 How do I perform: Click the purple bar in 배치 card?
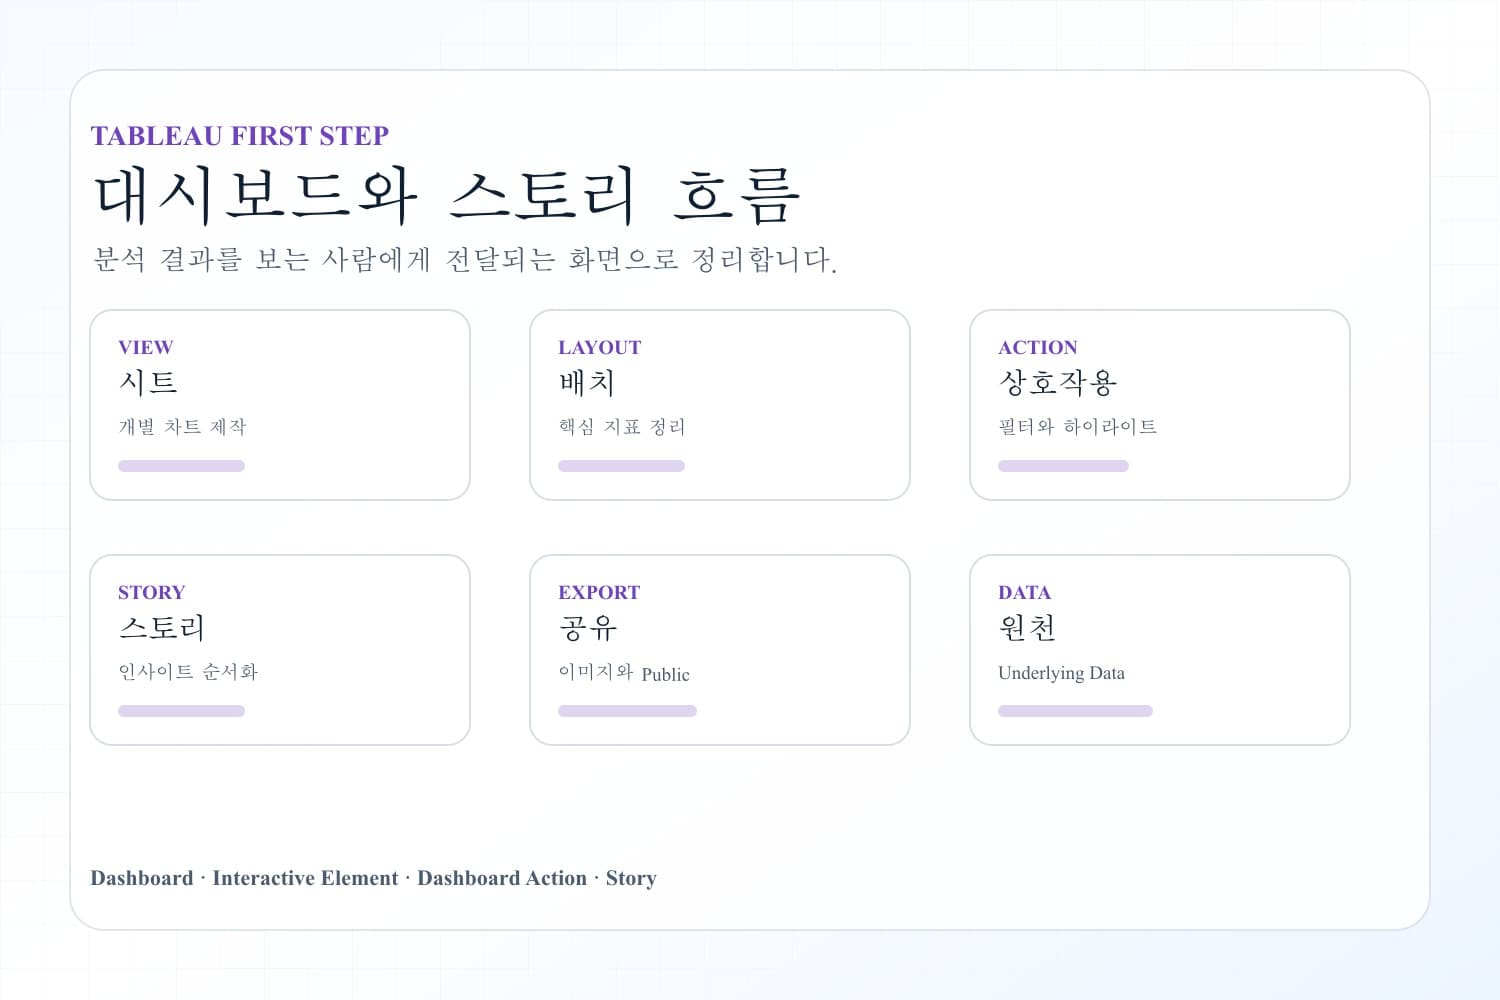point(621,466)
